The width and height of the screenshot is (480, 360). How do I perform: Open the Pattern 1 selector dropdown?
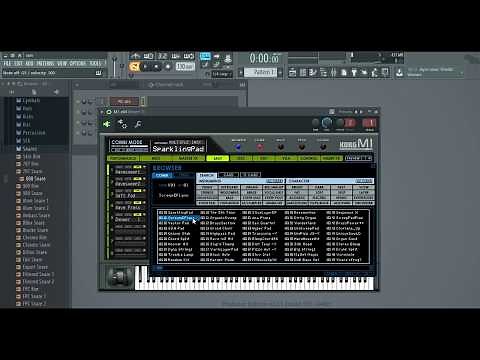pos(260,72)
